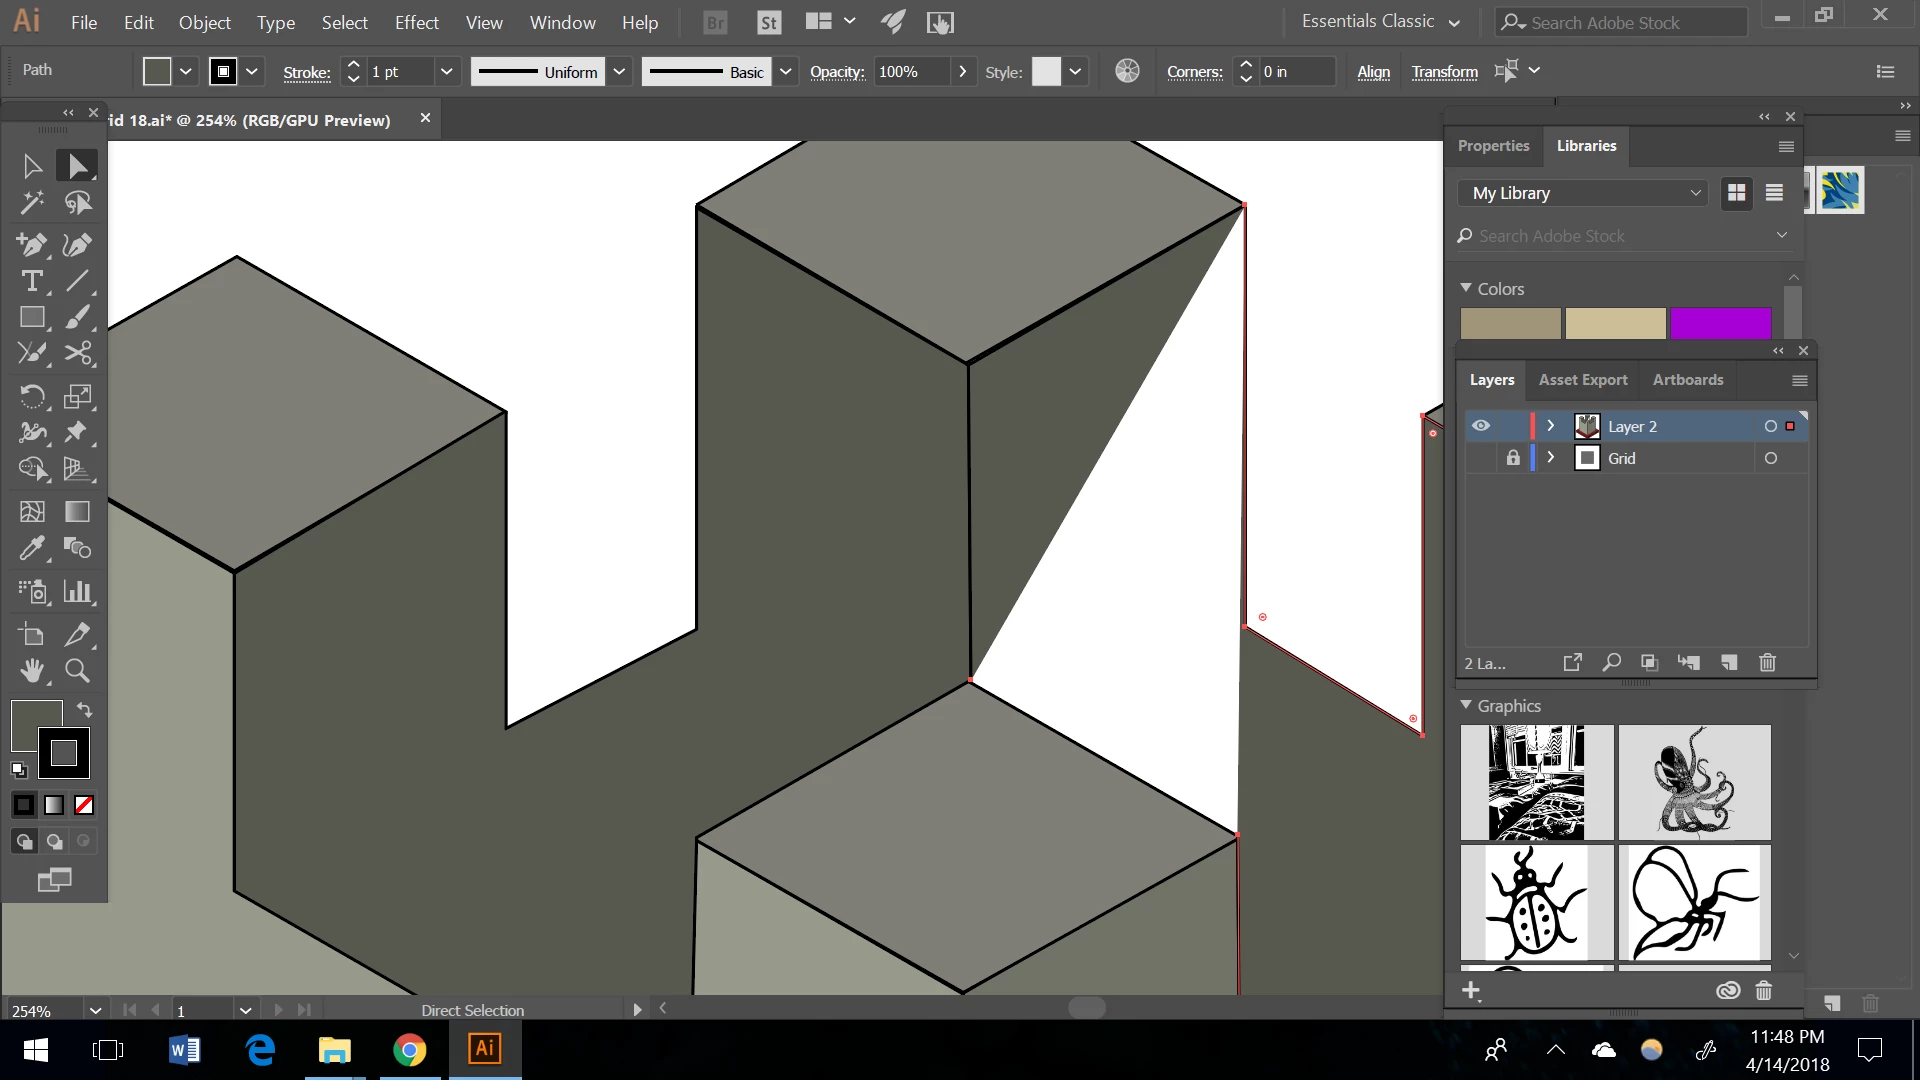Image resolution: width=1920 pixels, height=1080 pixels.
Task: Open stroke weight dropdown
Action: [446, 72]
